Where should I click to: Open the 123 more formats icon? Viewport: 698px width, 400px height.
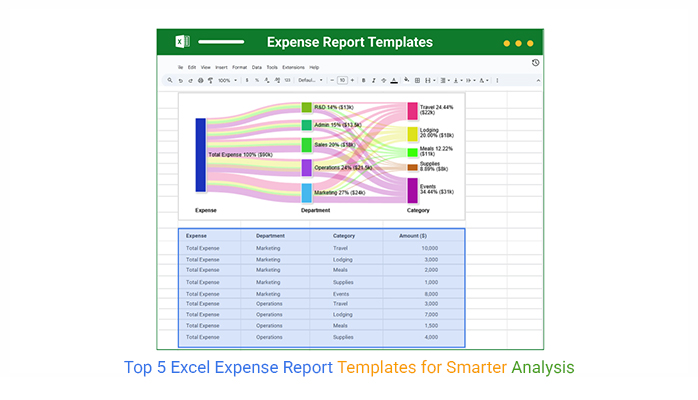coord(288,81)
